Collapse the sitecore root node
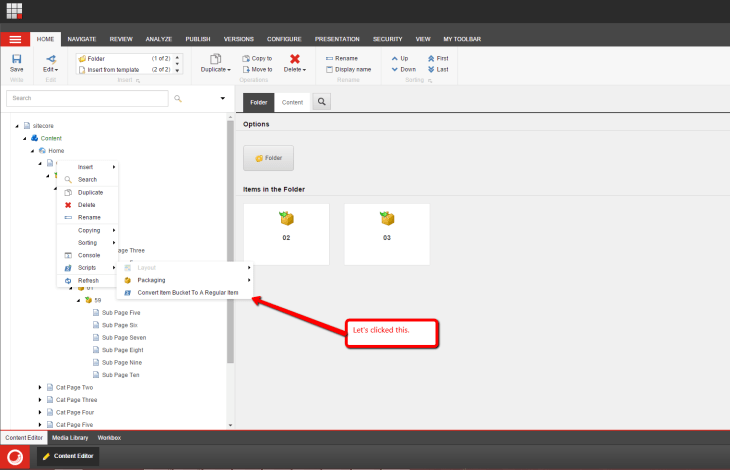 click(17, 126)
